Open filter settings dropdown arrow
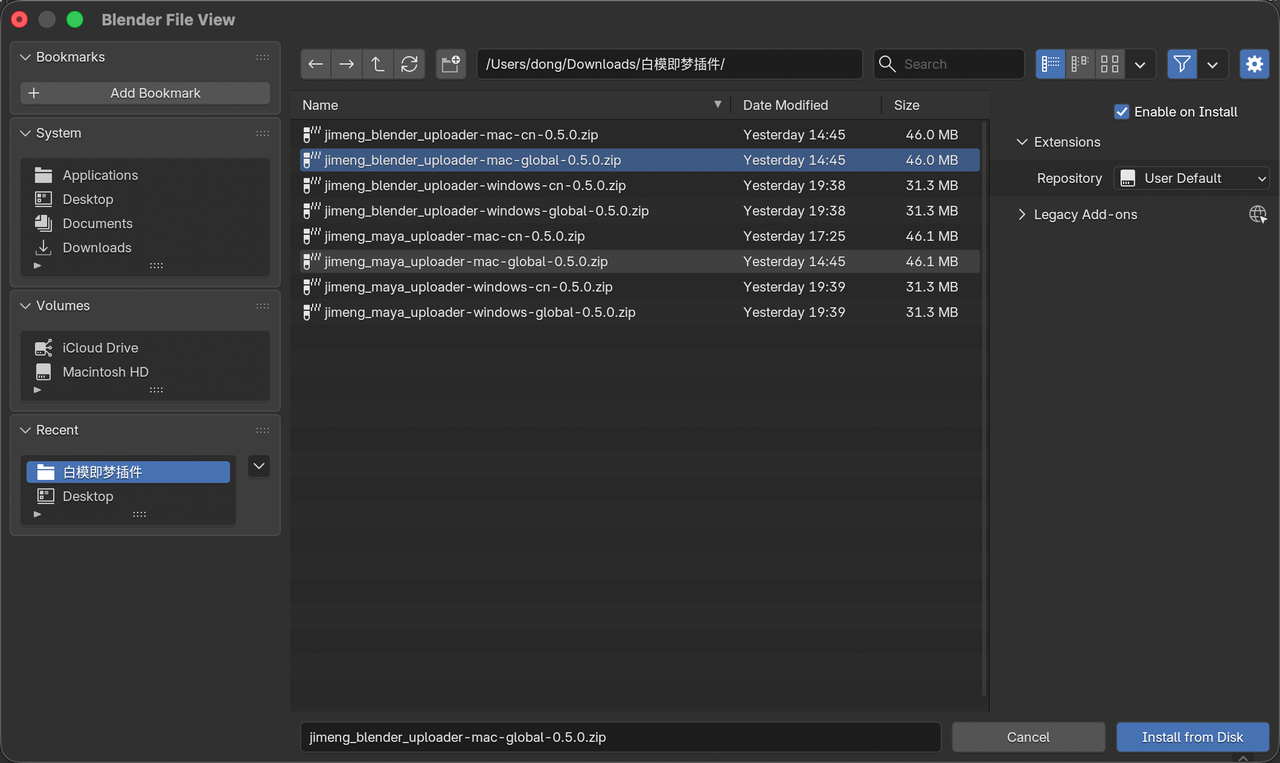The height and width of the screenshot is (763, 1280). pos(1213,64)
